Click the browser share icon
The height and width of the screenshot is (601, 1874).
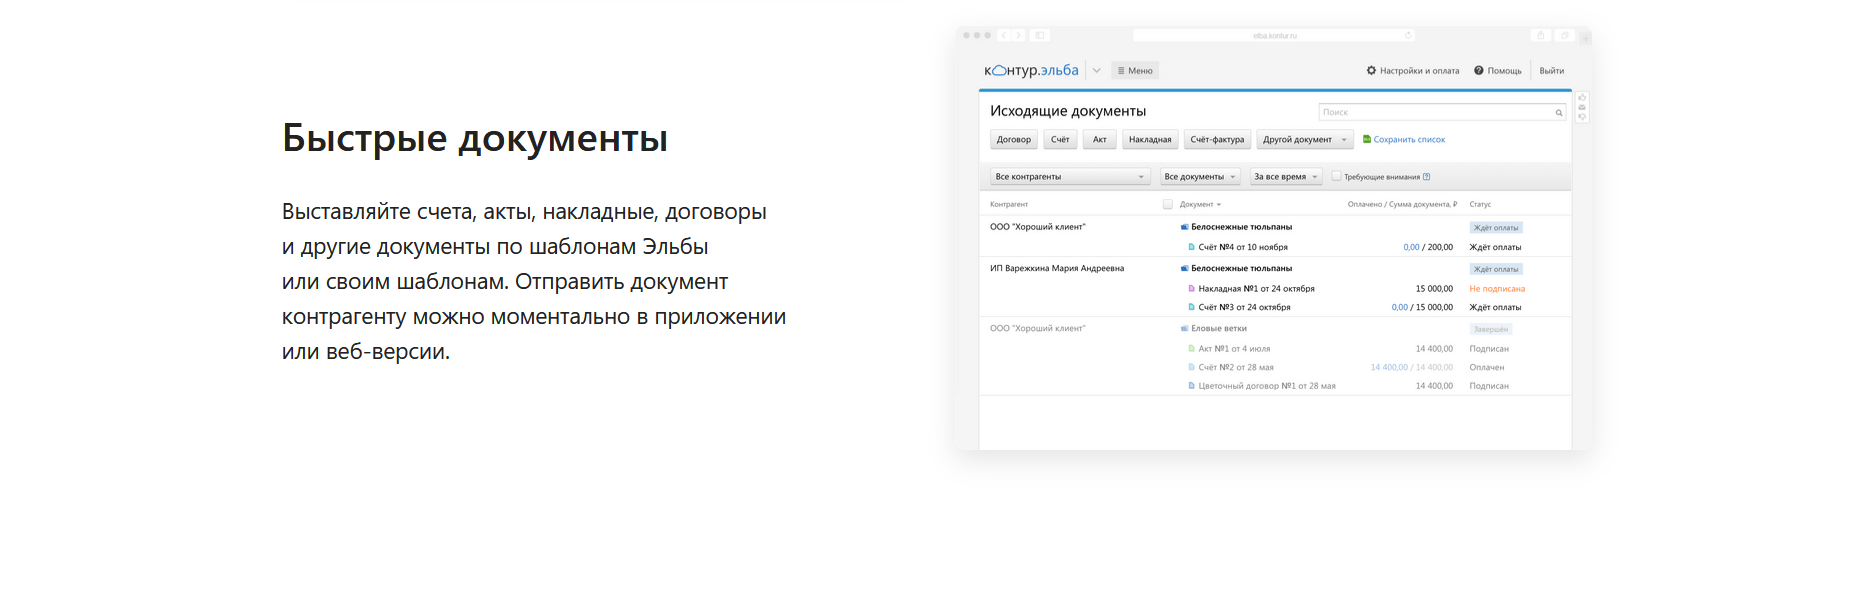click(x=1541, y=35)
